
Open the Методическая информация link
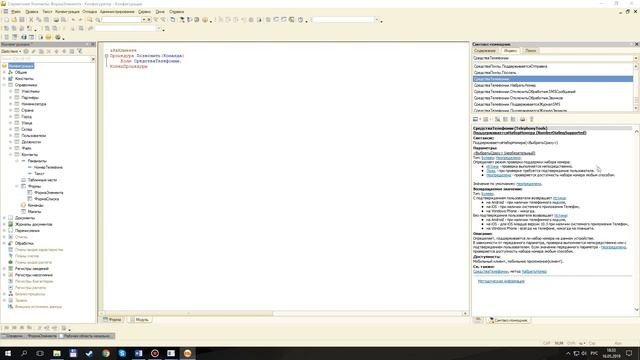click(501, 281)
